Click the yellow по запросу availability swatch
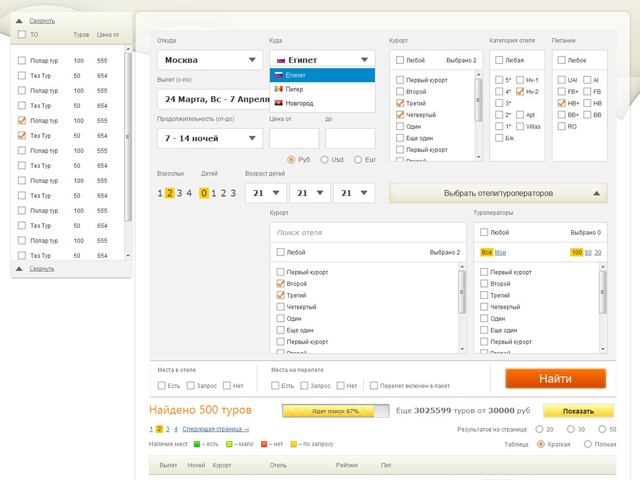Viewport: 640px width, 480px height. point(293,444)
